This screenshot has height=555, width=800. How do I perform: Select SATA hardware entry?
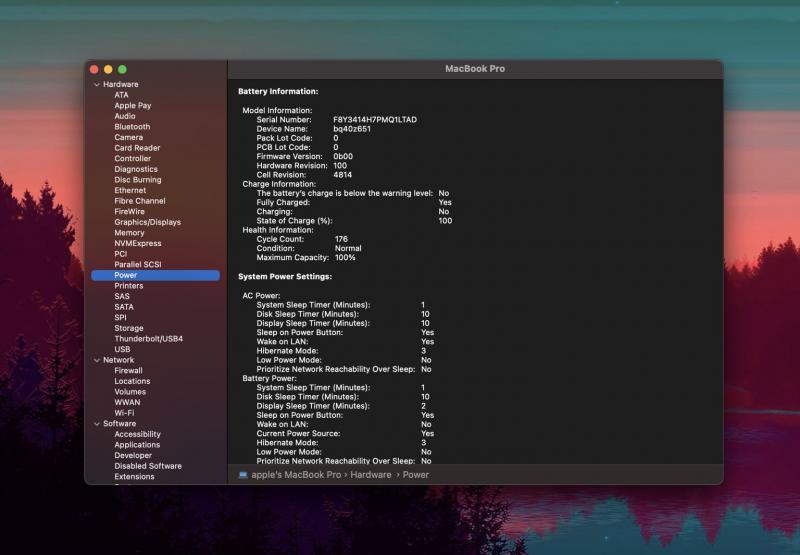[124, 307]
